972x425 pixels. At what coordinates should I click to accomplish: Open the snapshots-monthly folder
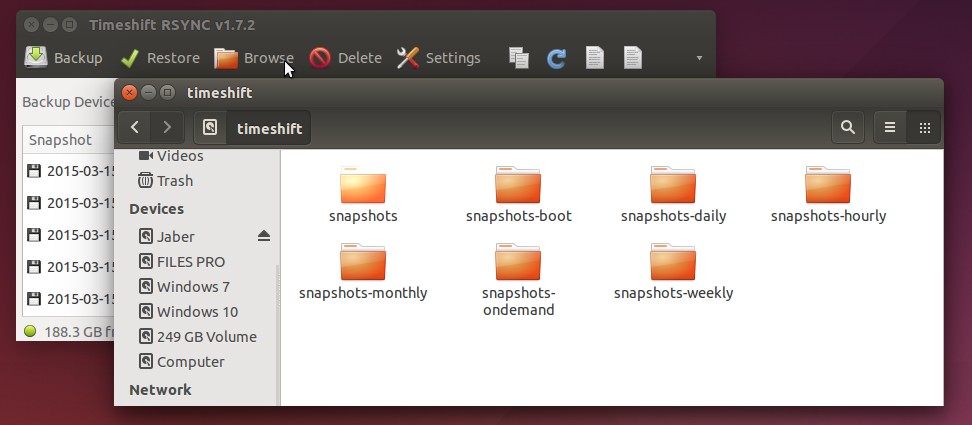coord(363,271)
